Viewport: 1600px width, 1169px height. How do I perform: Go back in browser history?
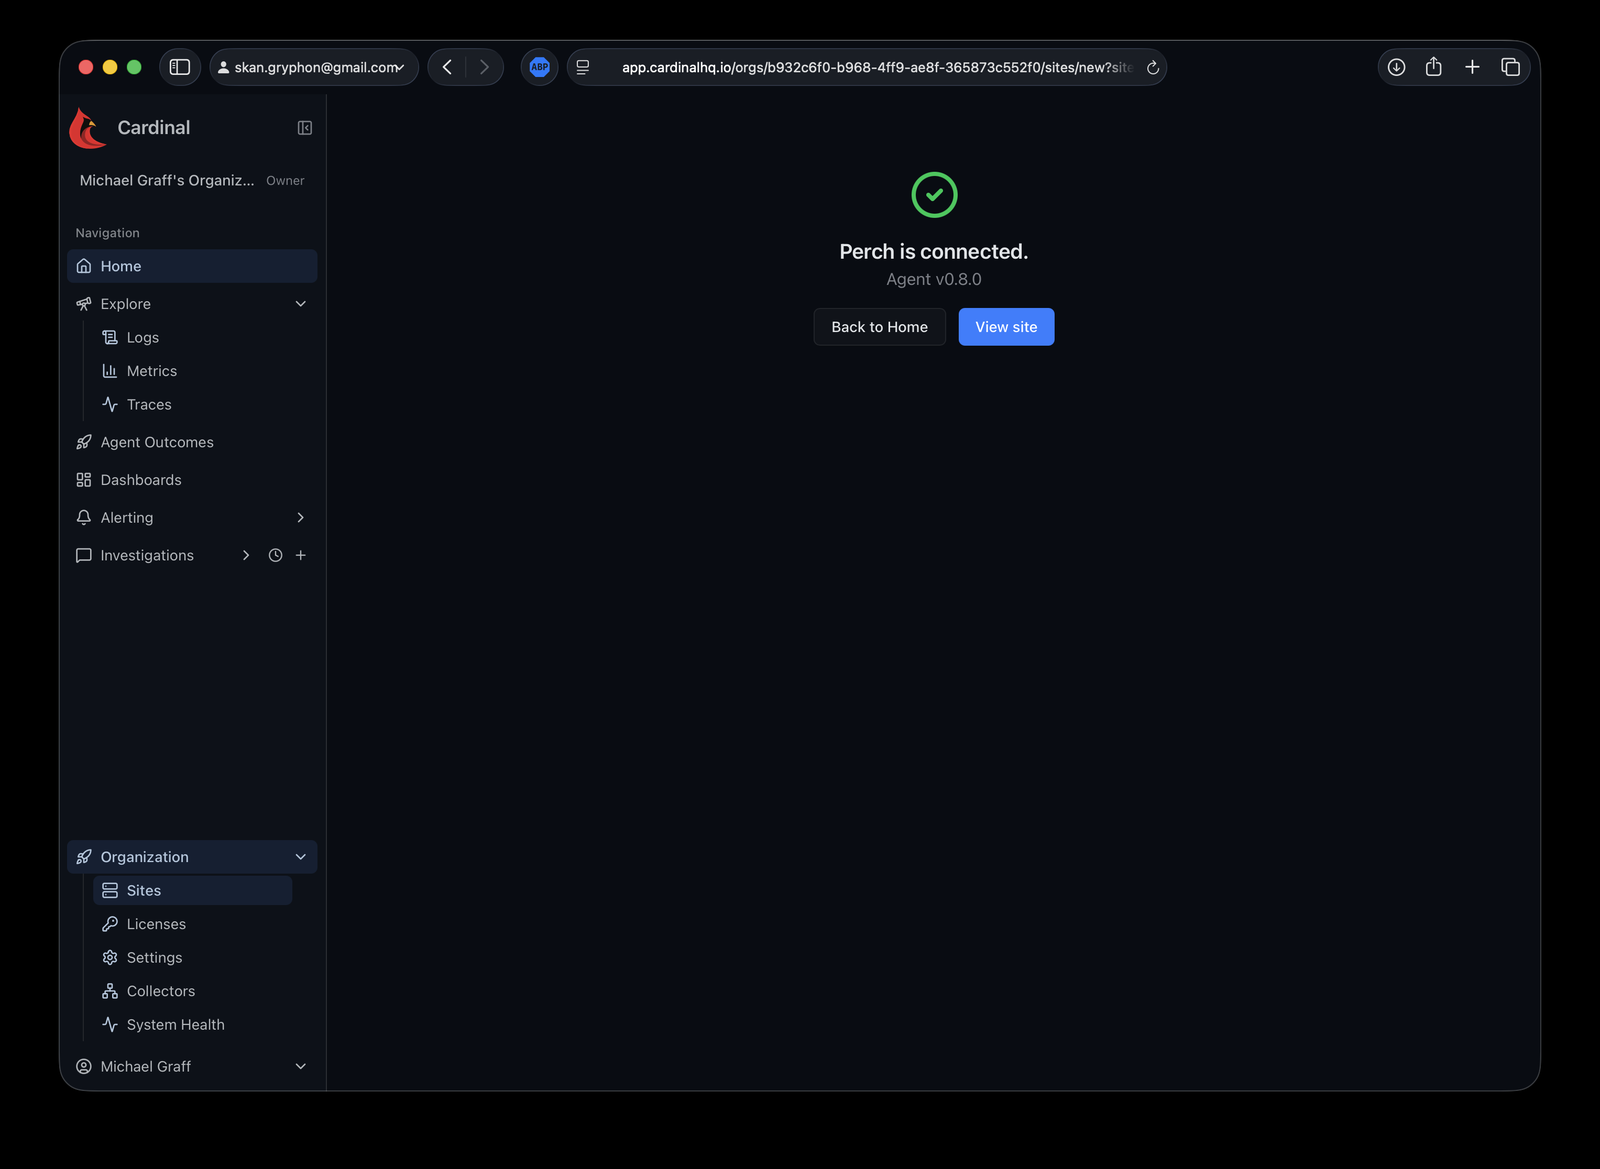[447, 67]
